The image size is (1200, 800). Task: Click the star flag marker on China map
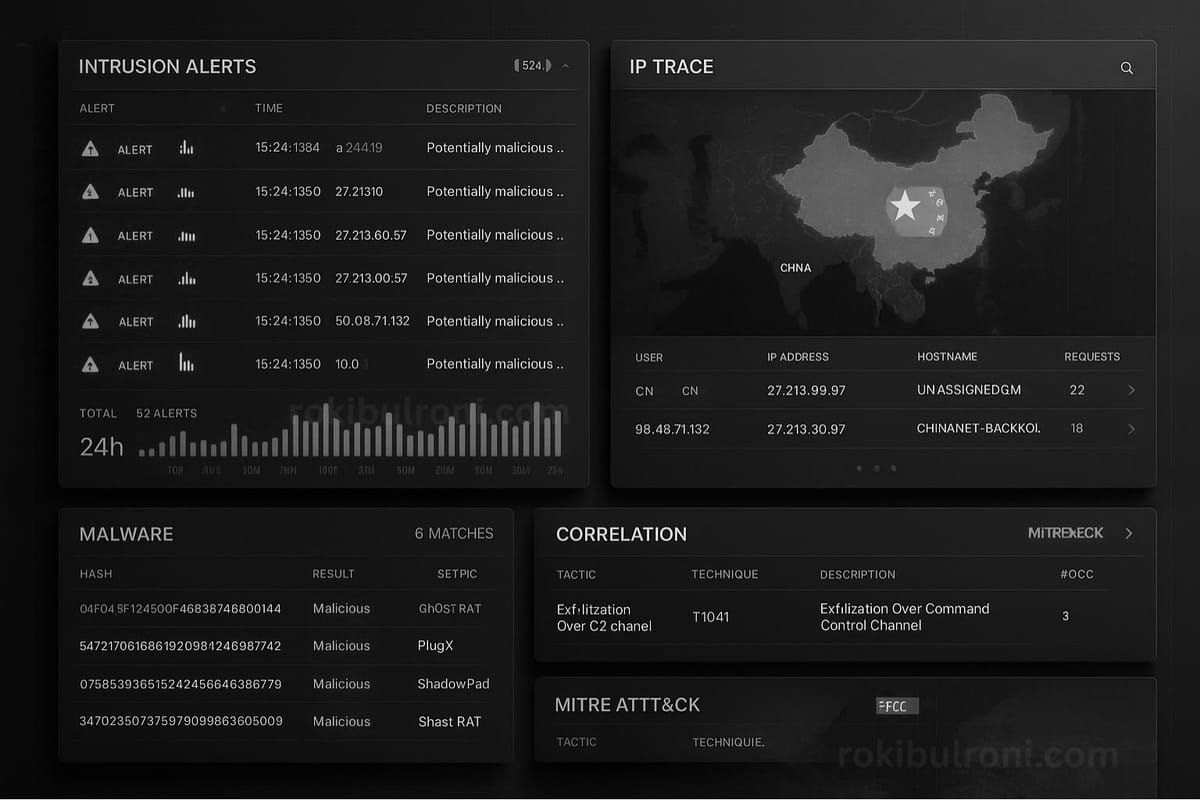pos(905,206)
